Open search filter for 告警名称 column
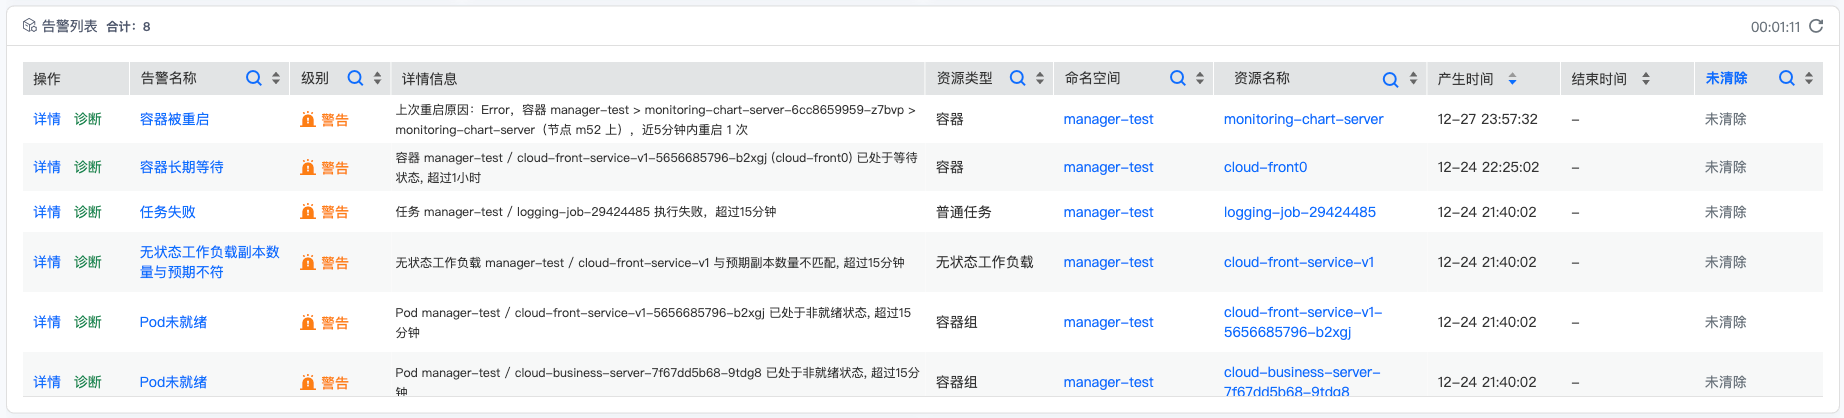 click(254, 78)
